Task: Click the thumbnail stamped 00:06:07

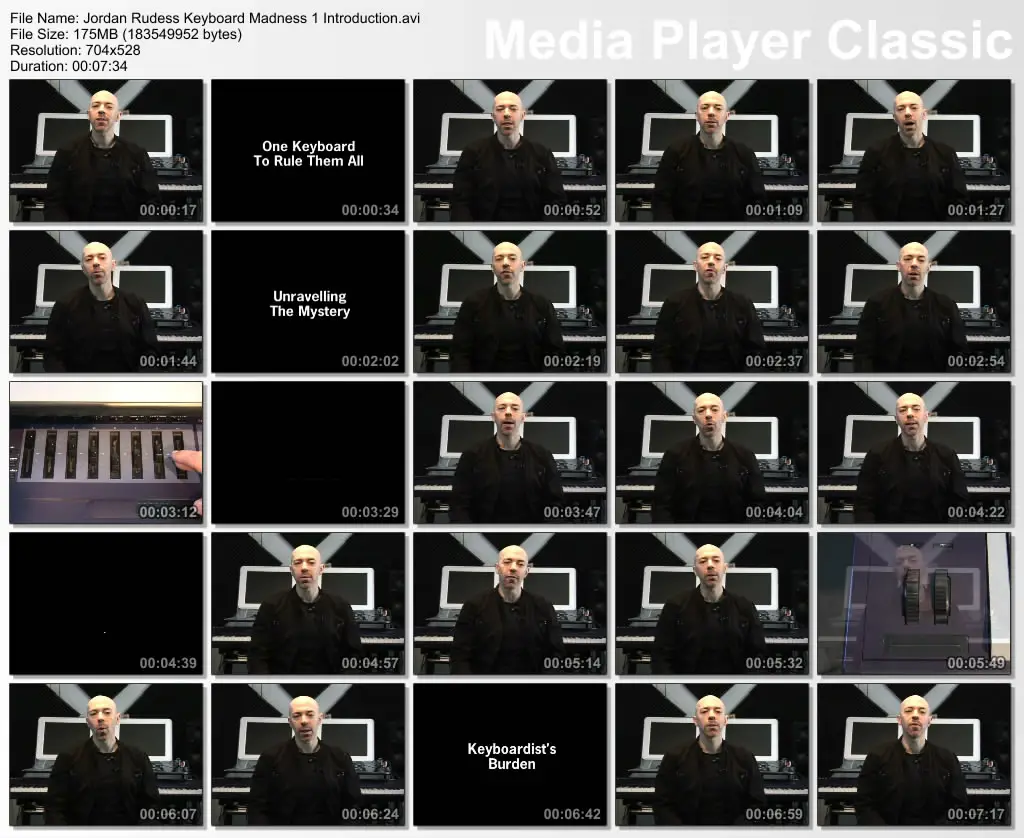Action: [106, 754]
